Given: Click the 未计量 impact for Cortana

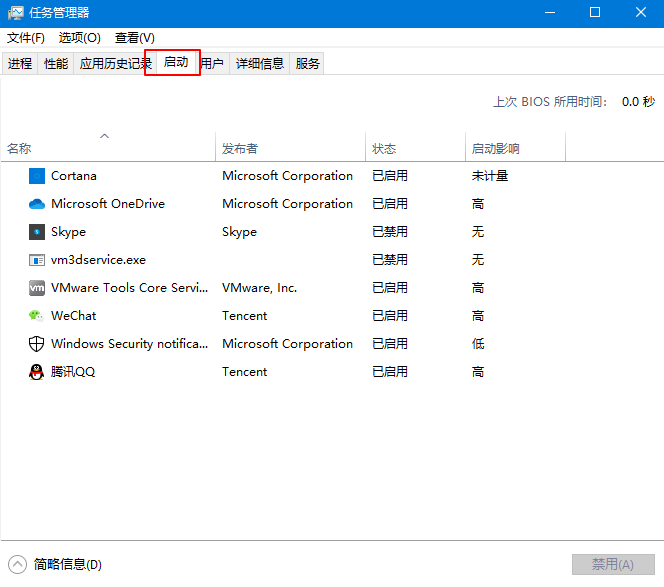Looking at the screenshot, I should point(490,176).
